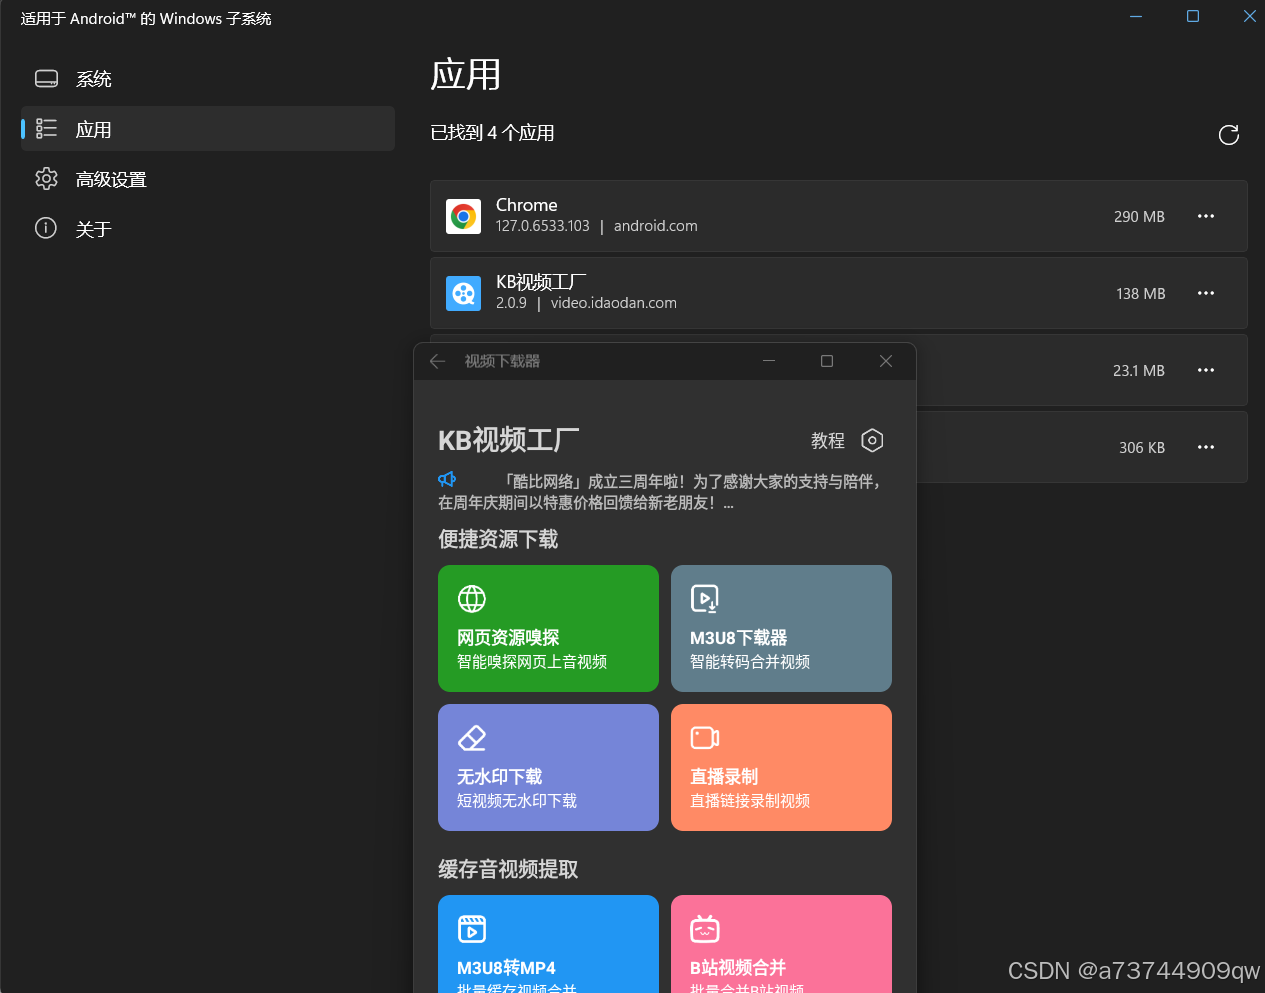Open the B站视频合并 card
Image resolution: width=1265 pixels, height=993 pixels.
pyautogui.click(x=781, y=943)
